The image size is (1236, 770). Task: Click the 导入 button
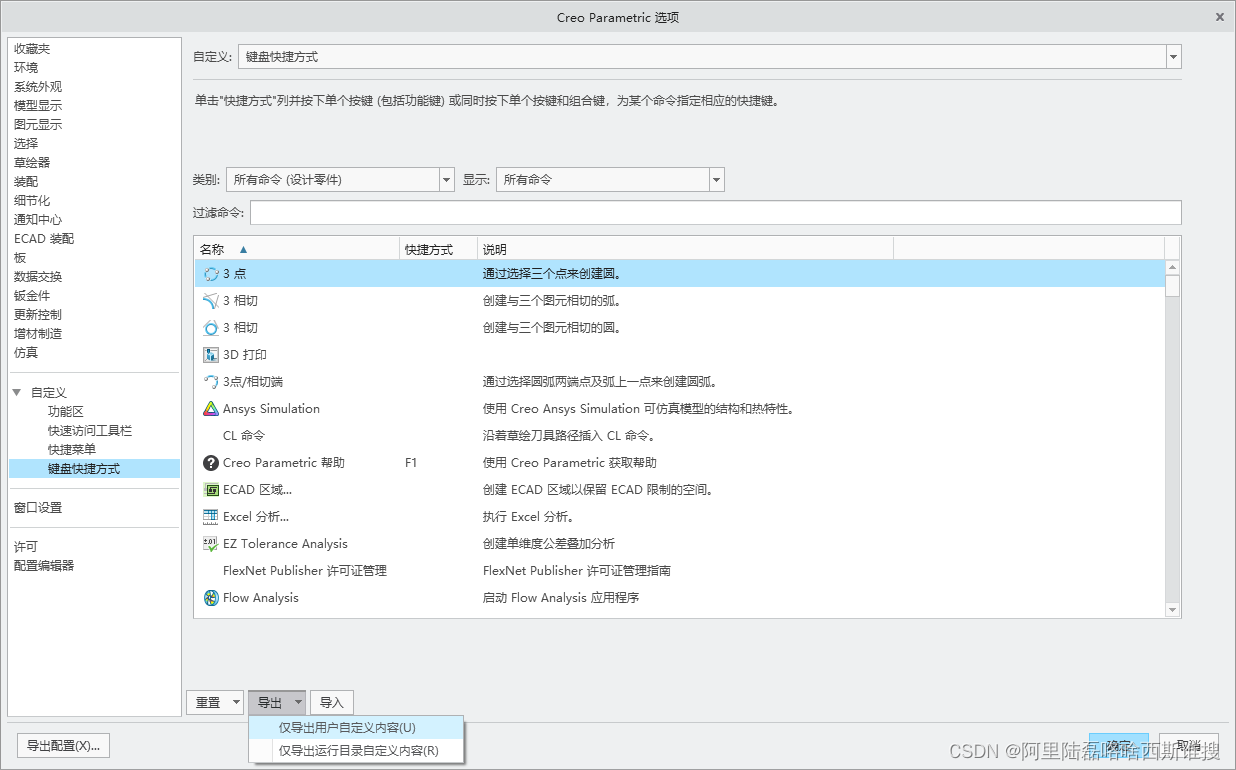click(x=332, y=703)
